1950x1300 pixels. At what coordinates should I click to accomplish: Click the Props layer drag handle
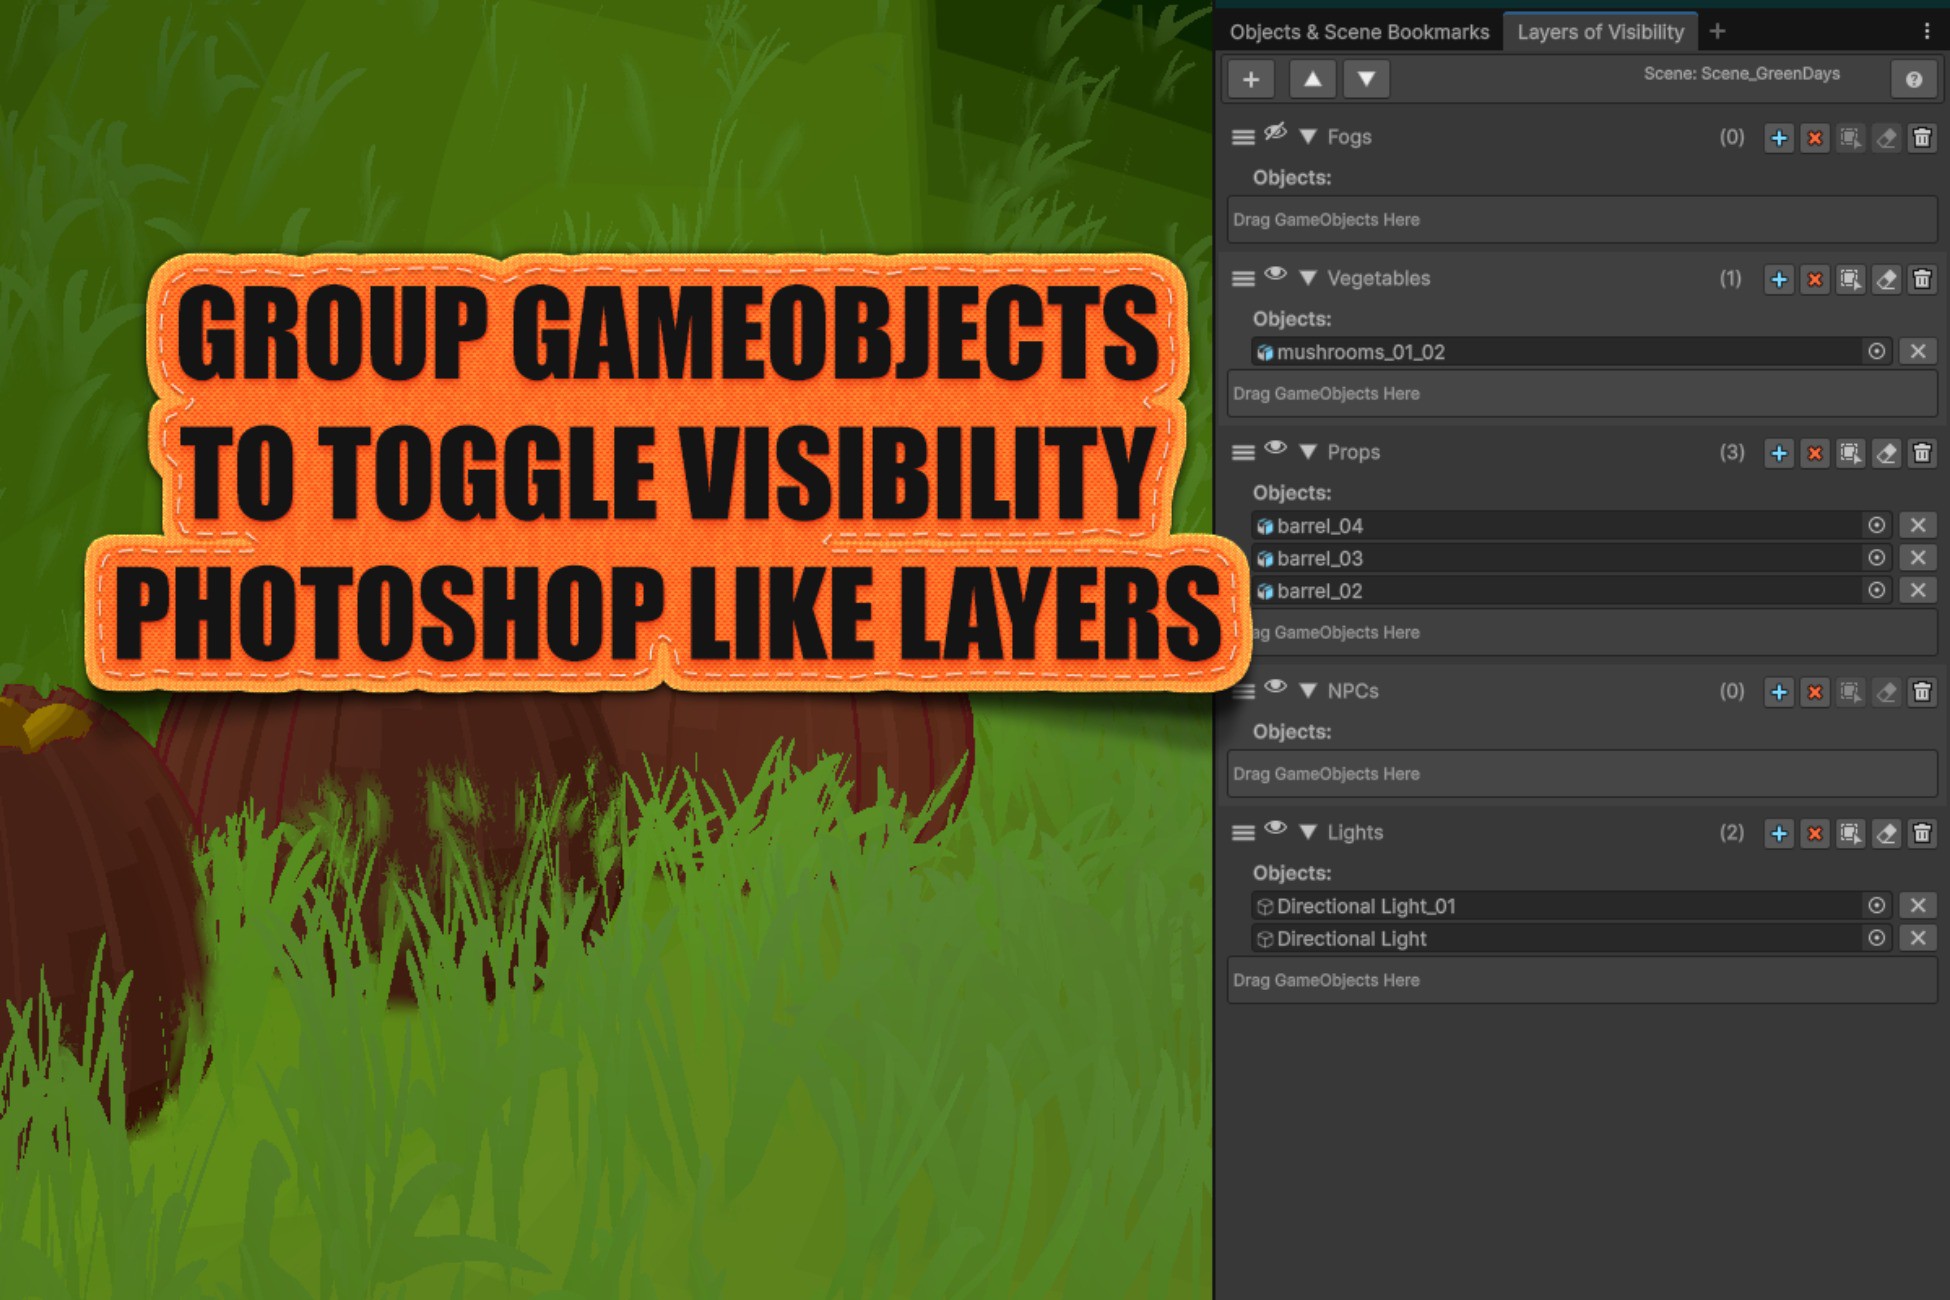point(1242,453)
